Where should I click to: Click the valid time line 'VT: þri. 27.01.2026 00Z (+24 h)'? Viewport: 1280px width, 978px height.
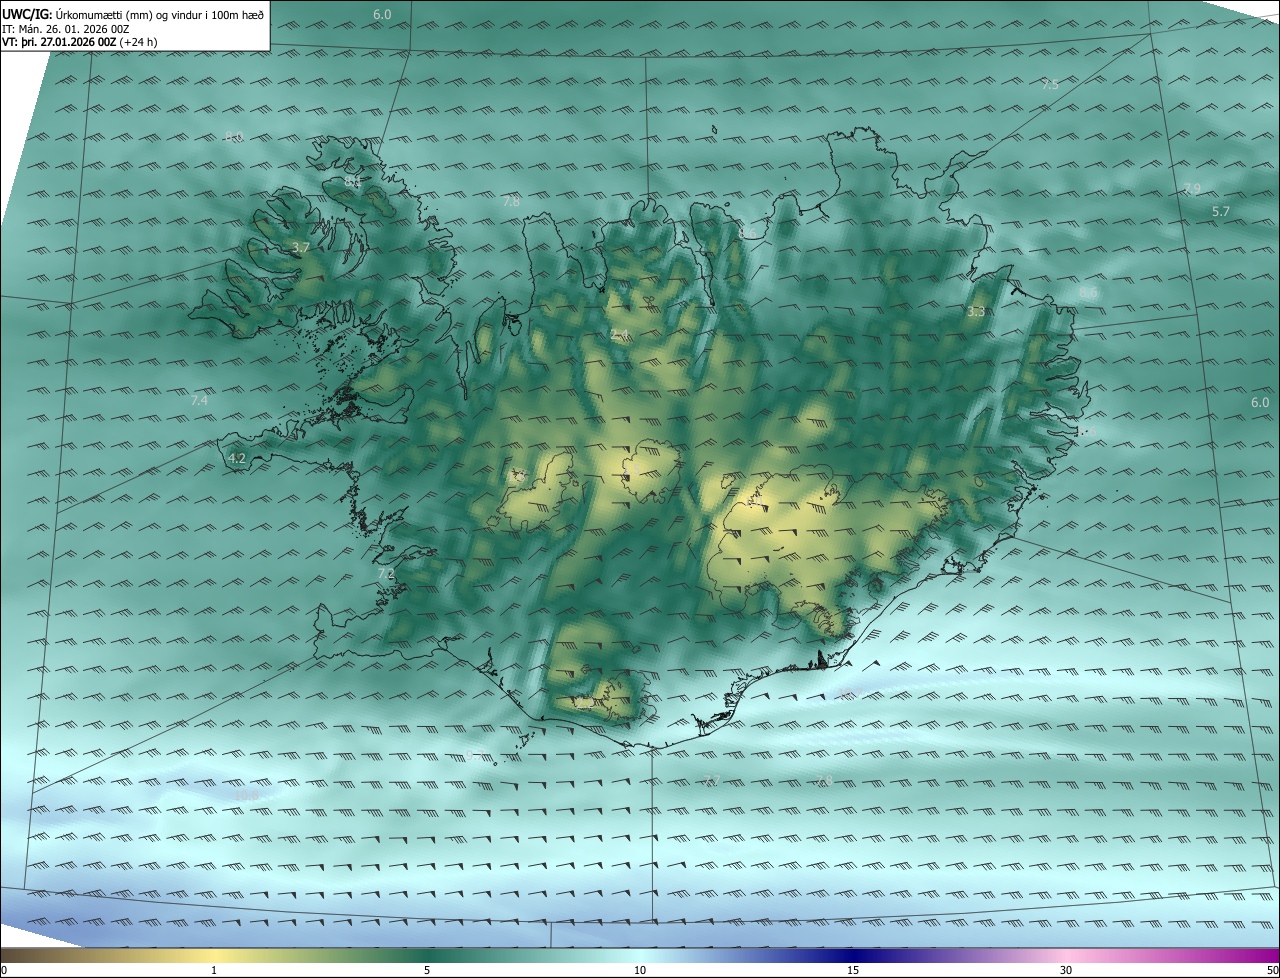[x=80, y=42]
